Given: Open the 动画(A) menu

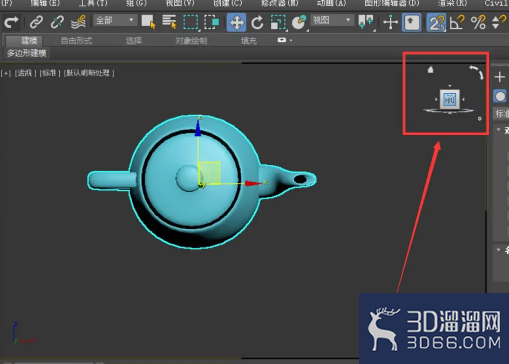Looking at the screenshot, I should click(331, 3).
